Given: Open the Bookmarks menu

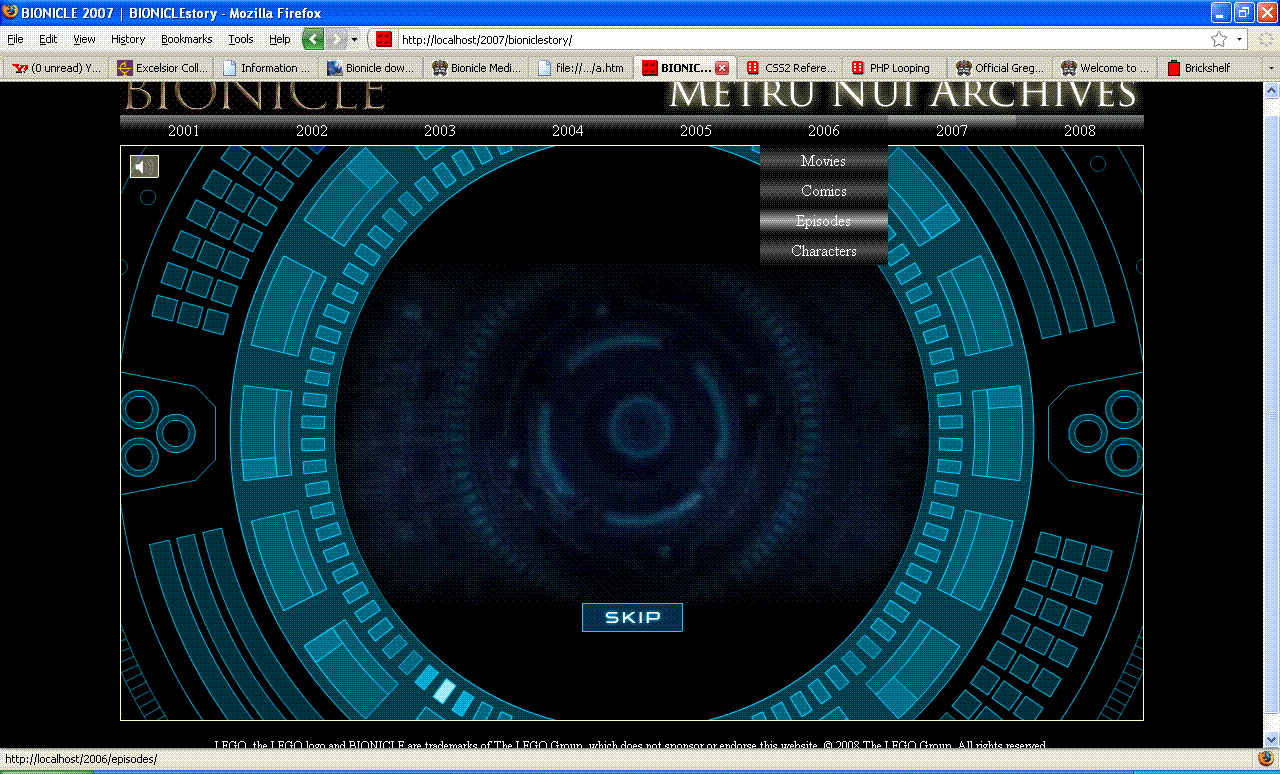Looking at the screenshot, I should pyautogui.click(x=187, y=39).
